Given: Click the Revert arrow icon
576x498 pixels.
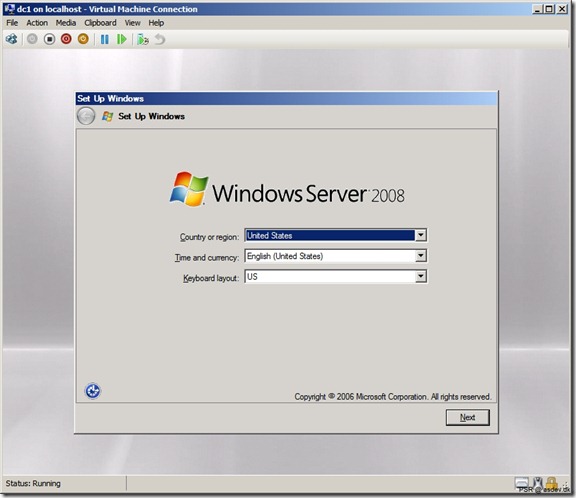Looking at the screenshot, I should [x=159, y=39].
